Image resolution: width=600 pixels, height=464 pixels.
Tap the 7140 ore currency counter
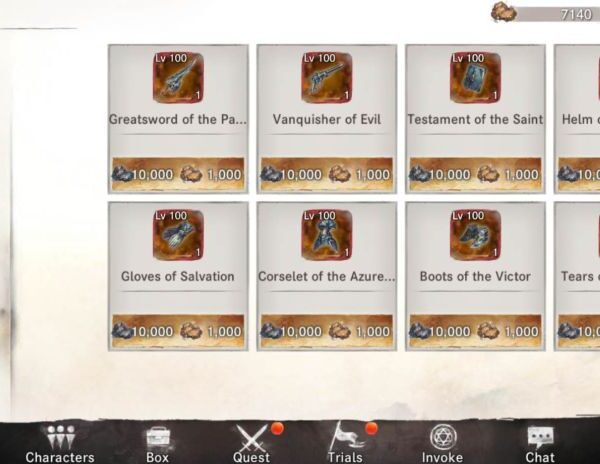tap(545, 13)
